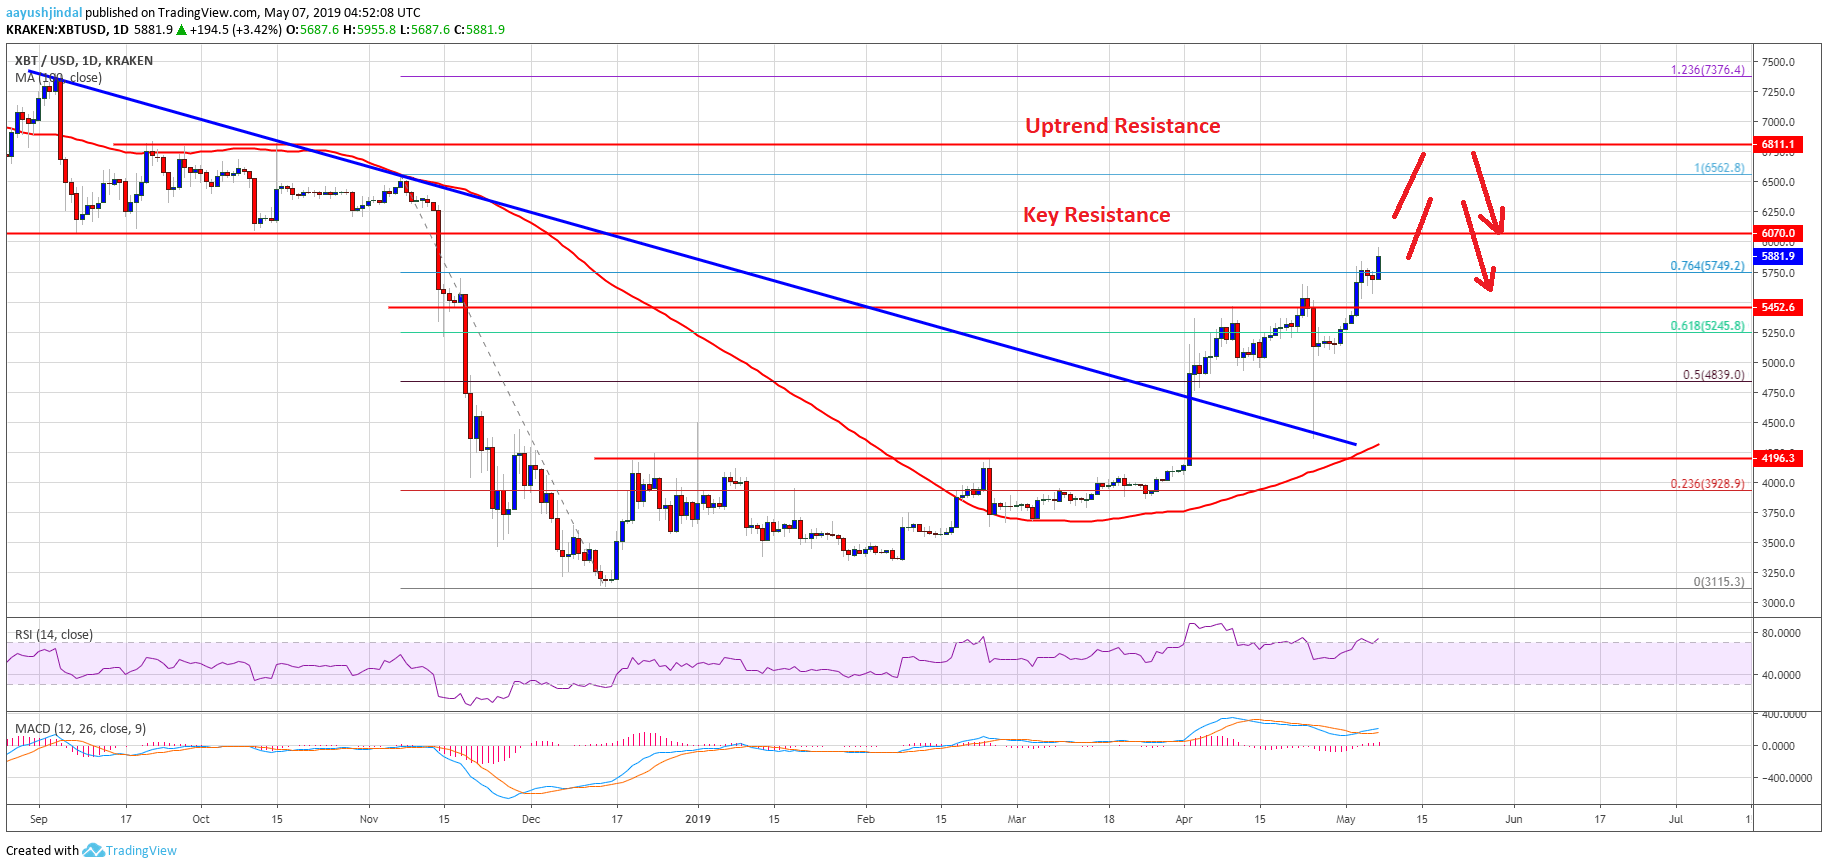1828x868 pixels.
Task: Click the 'Uptrend Resistance' annotation text
Action: coord(1123,126)
